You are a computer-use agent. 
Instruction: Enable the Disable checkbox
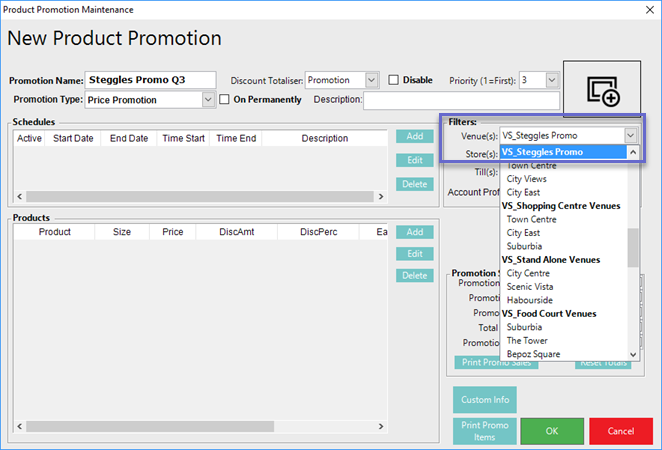pos(394,80)
